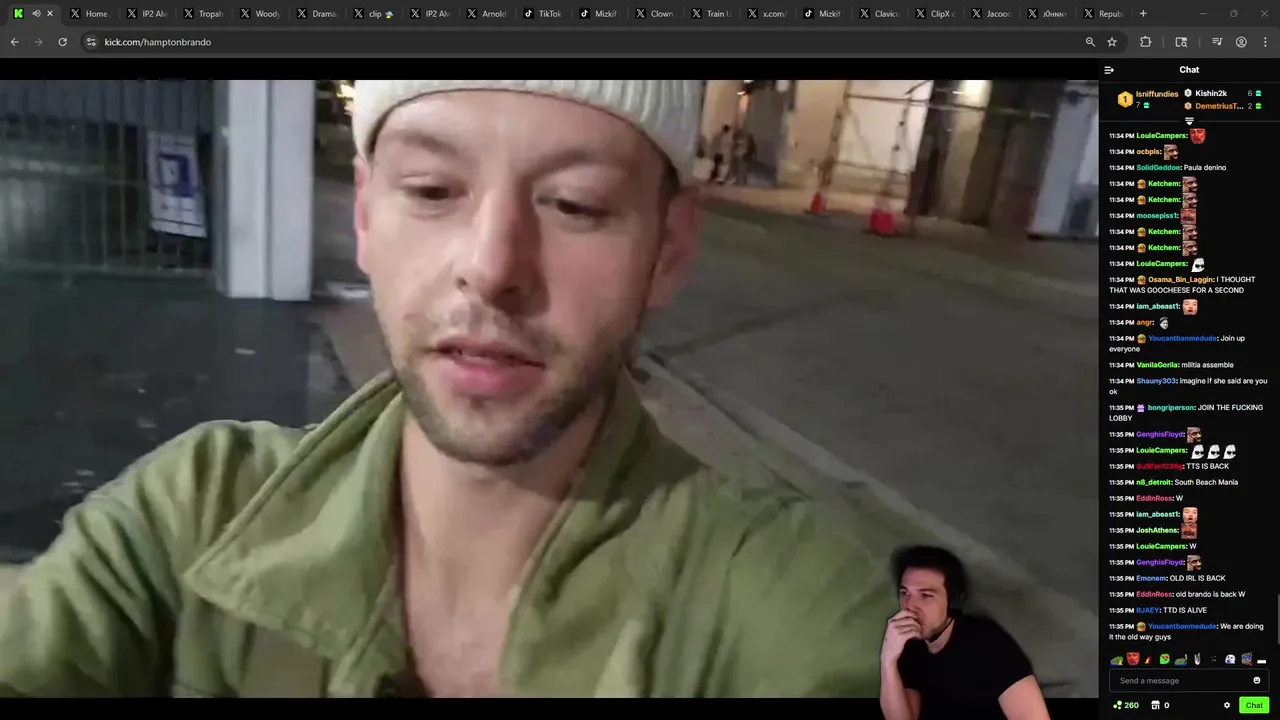Expand the gift leaderboard handle
The image size is (1280, 720).
click(1189, 121)
